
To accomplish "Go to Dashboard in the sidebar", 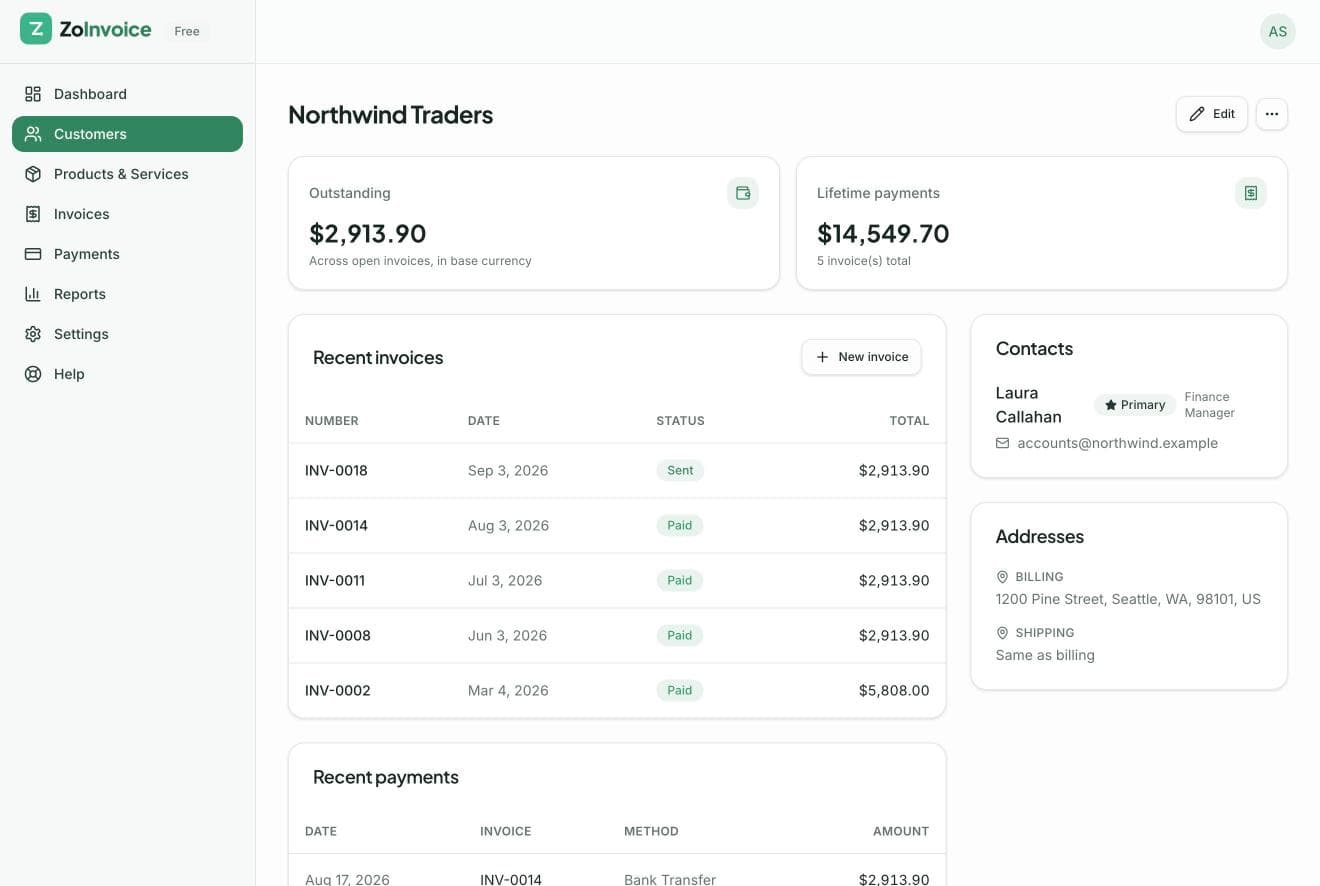I will pos(127,94).
